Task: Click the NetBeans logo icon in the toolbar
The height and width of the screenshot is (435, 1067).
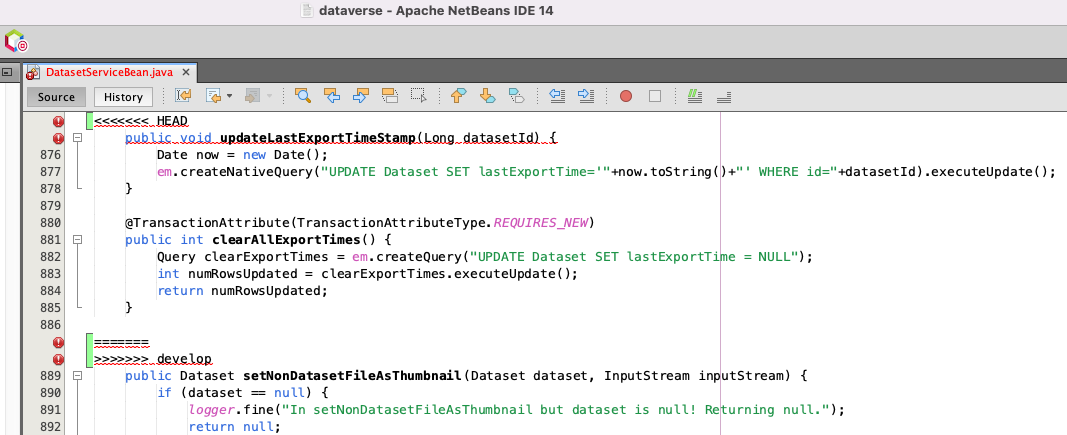Action: click(15, 41)
